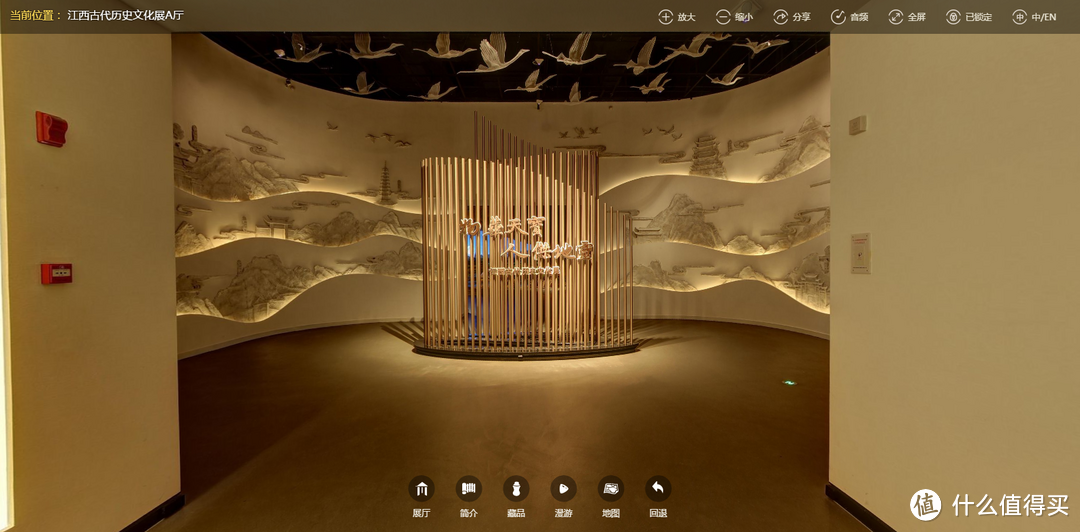This screenshot has width=1080, height=532.
Task: Click the 回退 back arrow icon
Action: (657, 488)
